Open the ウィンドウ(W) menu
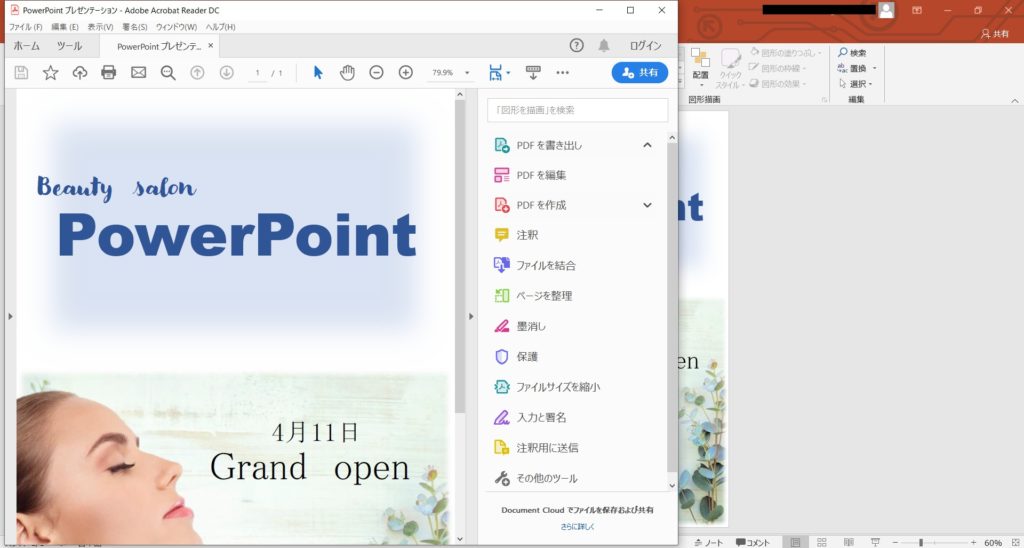The width and height of the screenshot is (1024, 548). click(x=176, y=27)
